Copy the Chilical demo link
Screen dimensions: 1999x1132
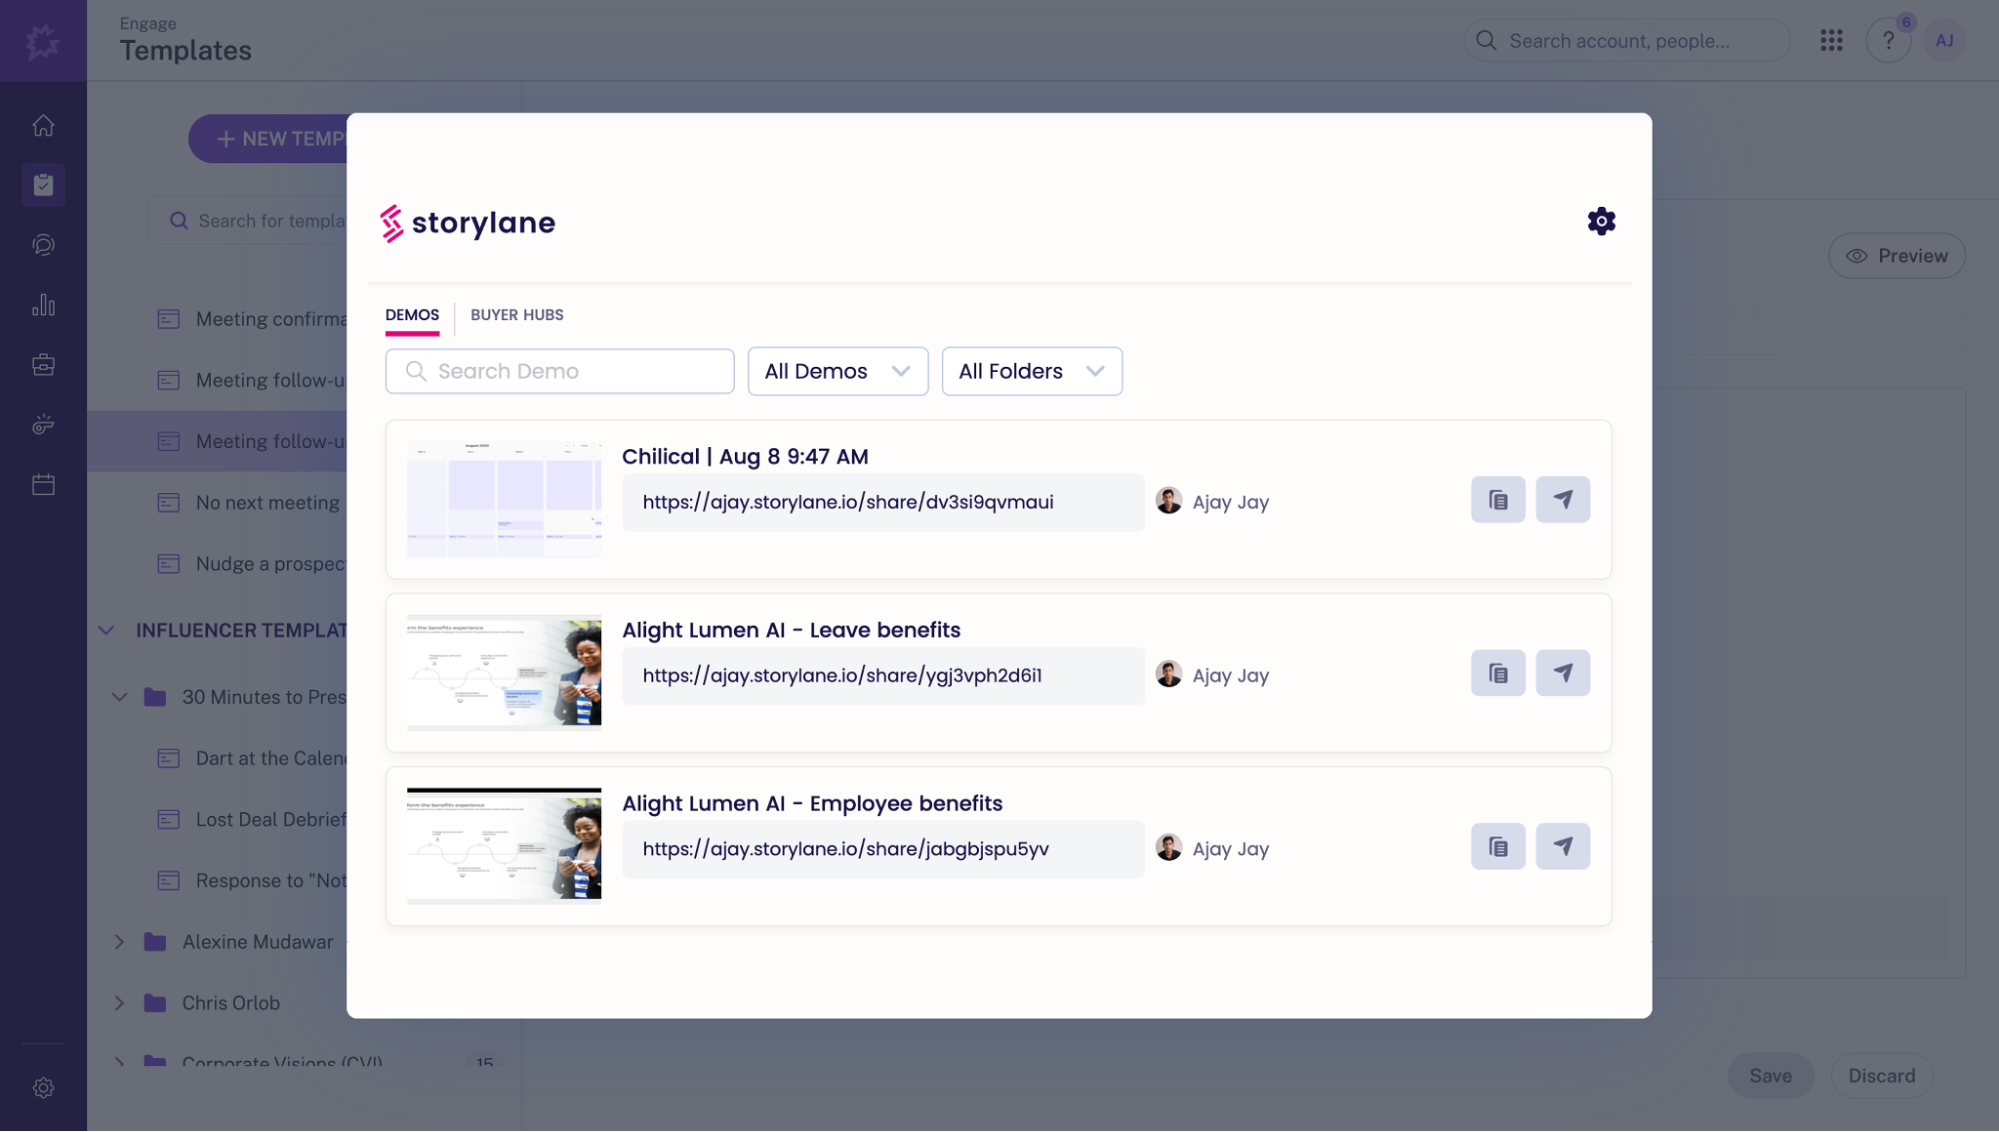pos(1497,500)
